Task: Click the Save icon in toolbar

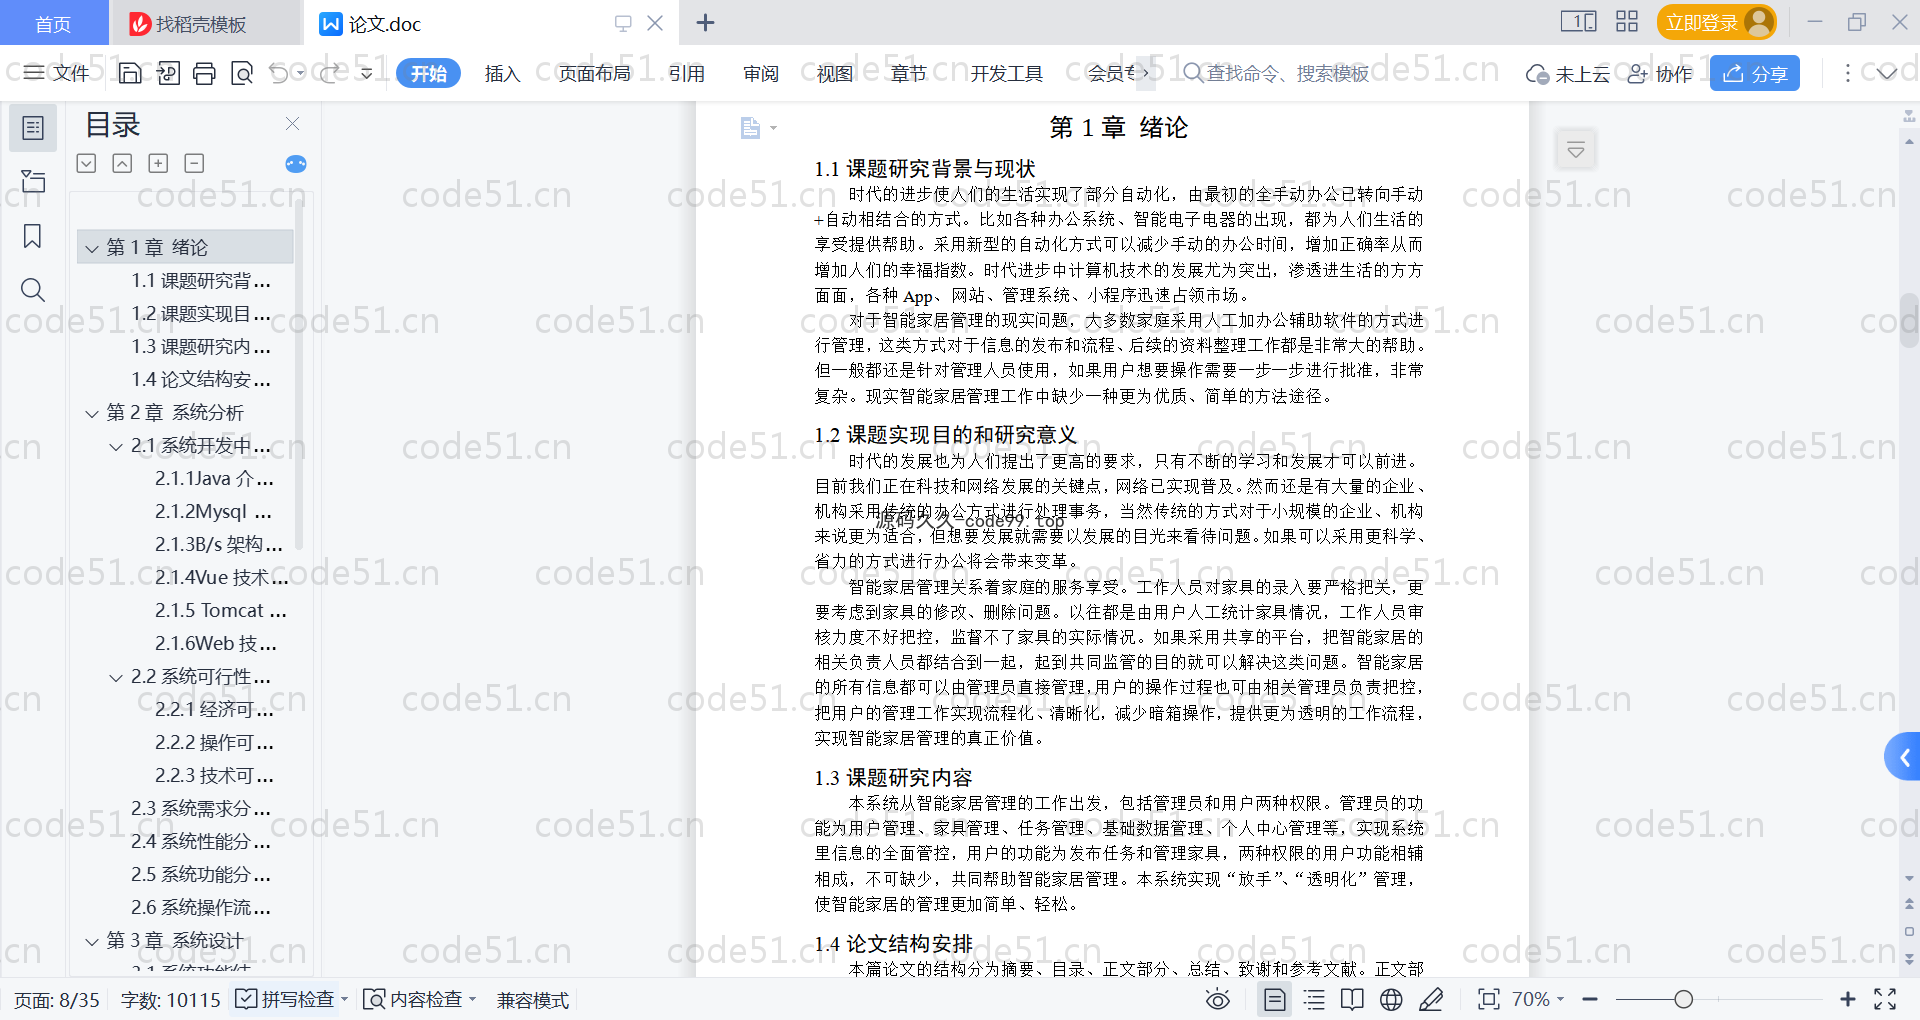Action: (130, 73)
